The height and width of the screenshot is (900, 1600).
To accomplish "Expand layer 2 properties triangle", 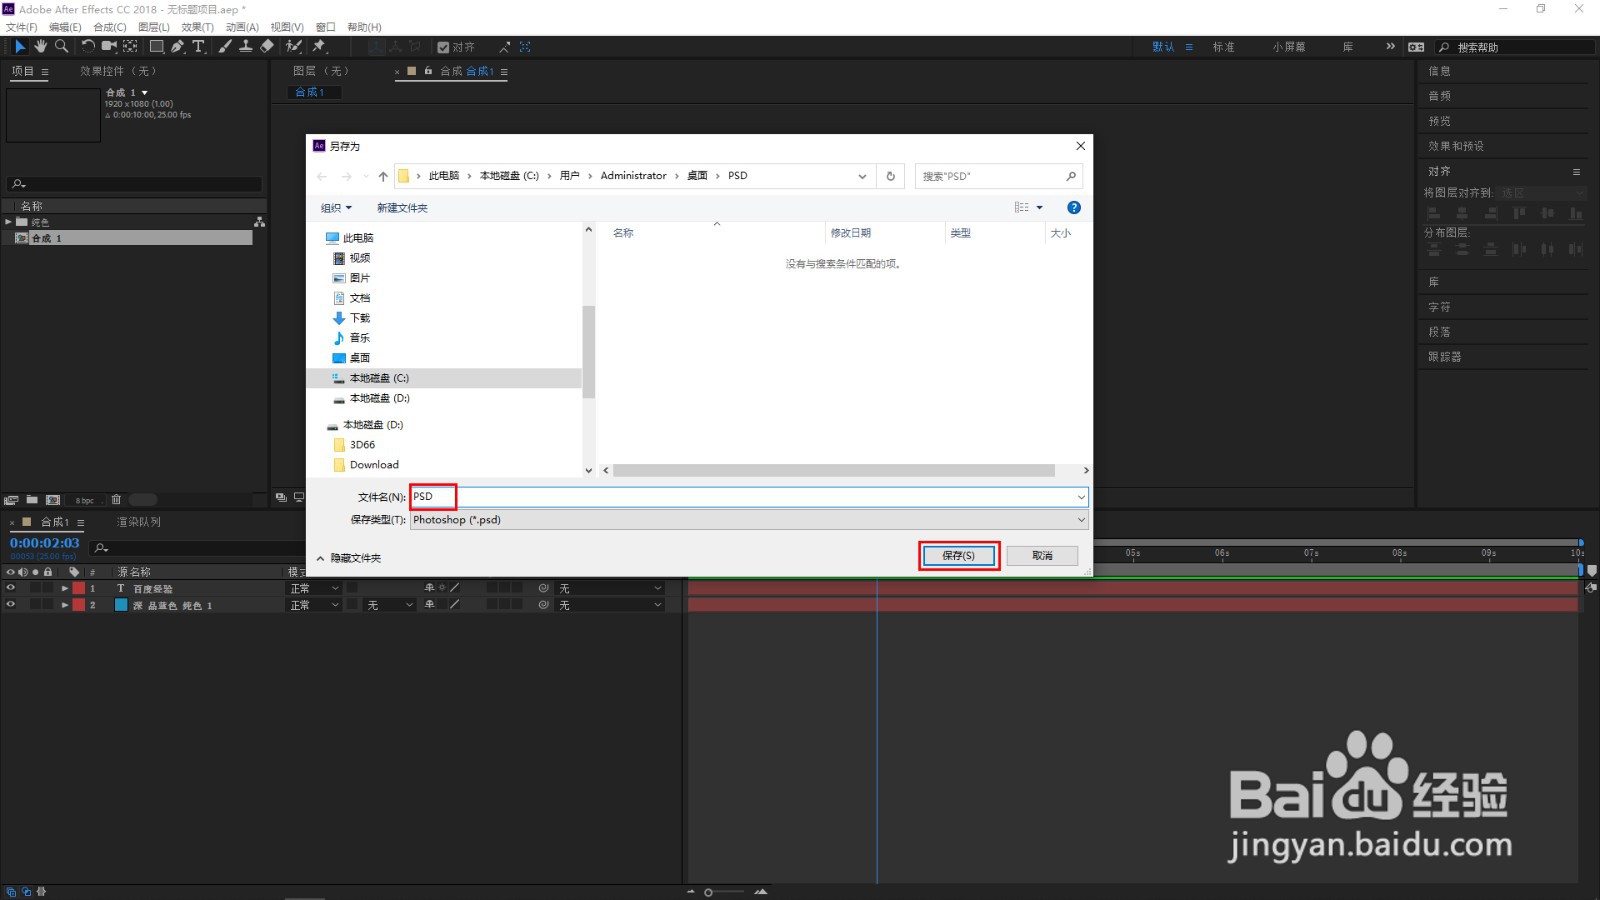I will pos(64,605).
